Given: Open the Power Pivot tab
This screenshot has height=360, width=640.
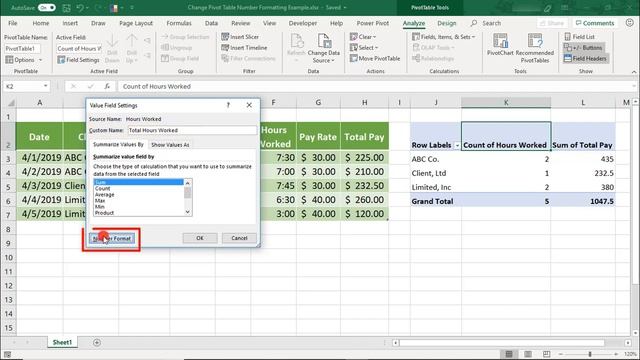Looking at the screenshot, I should point(373,23).
